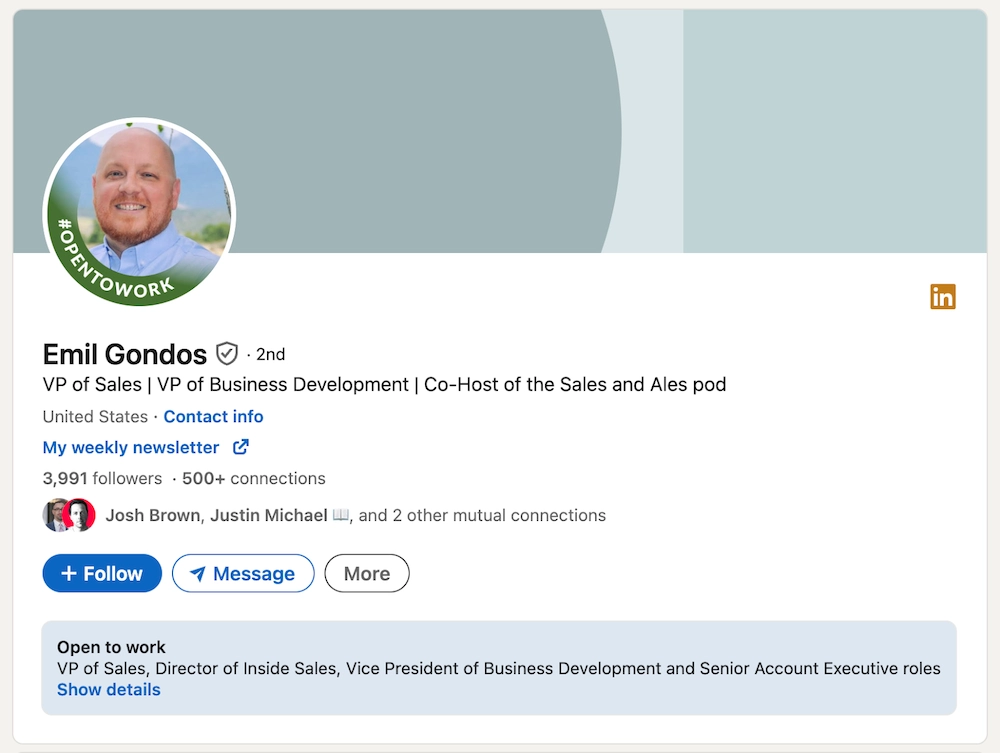Click the plus icon on Follow button
This screenshot has width=1000, height=753.
pyautogui.click(x=70, y=573)
